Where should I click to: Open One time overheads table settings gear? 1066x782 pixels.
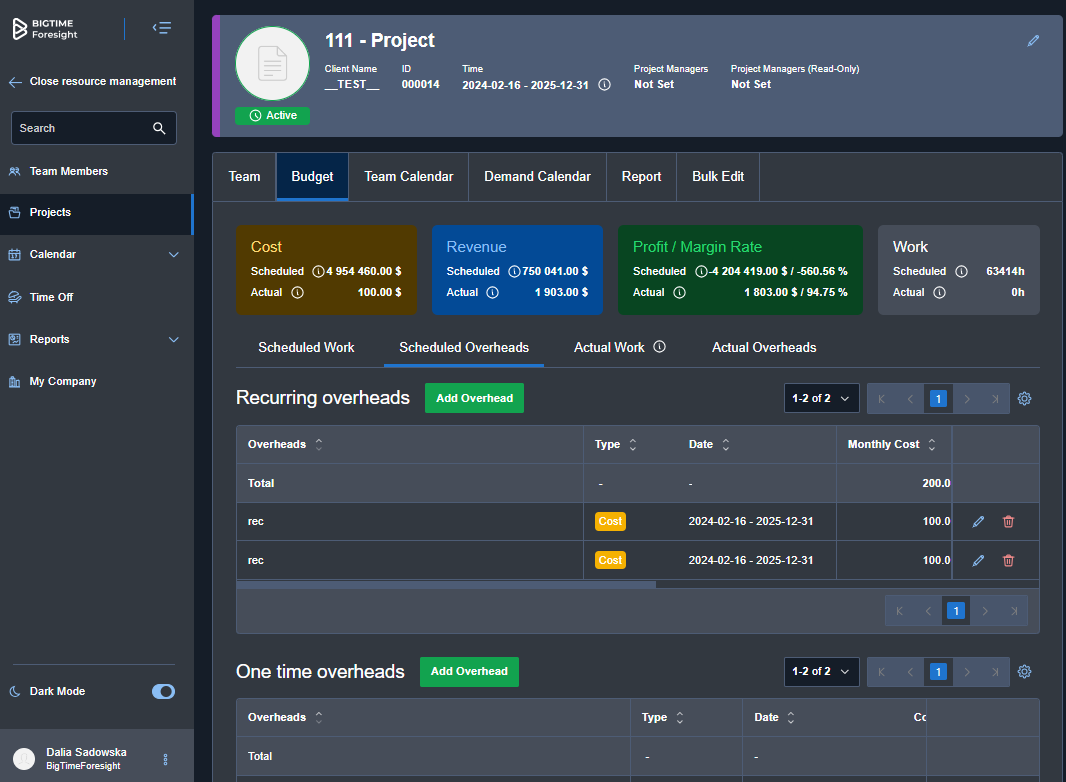point(1024,672)
